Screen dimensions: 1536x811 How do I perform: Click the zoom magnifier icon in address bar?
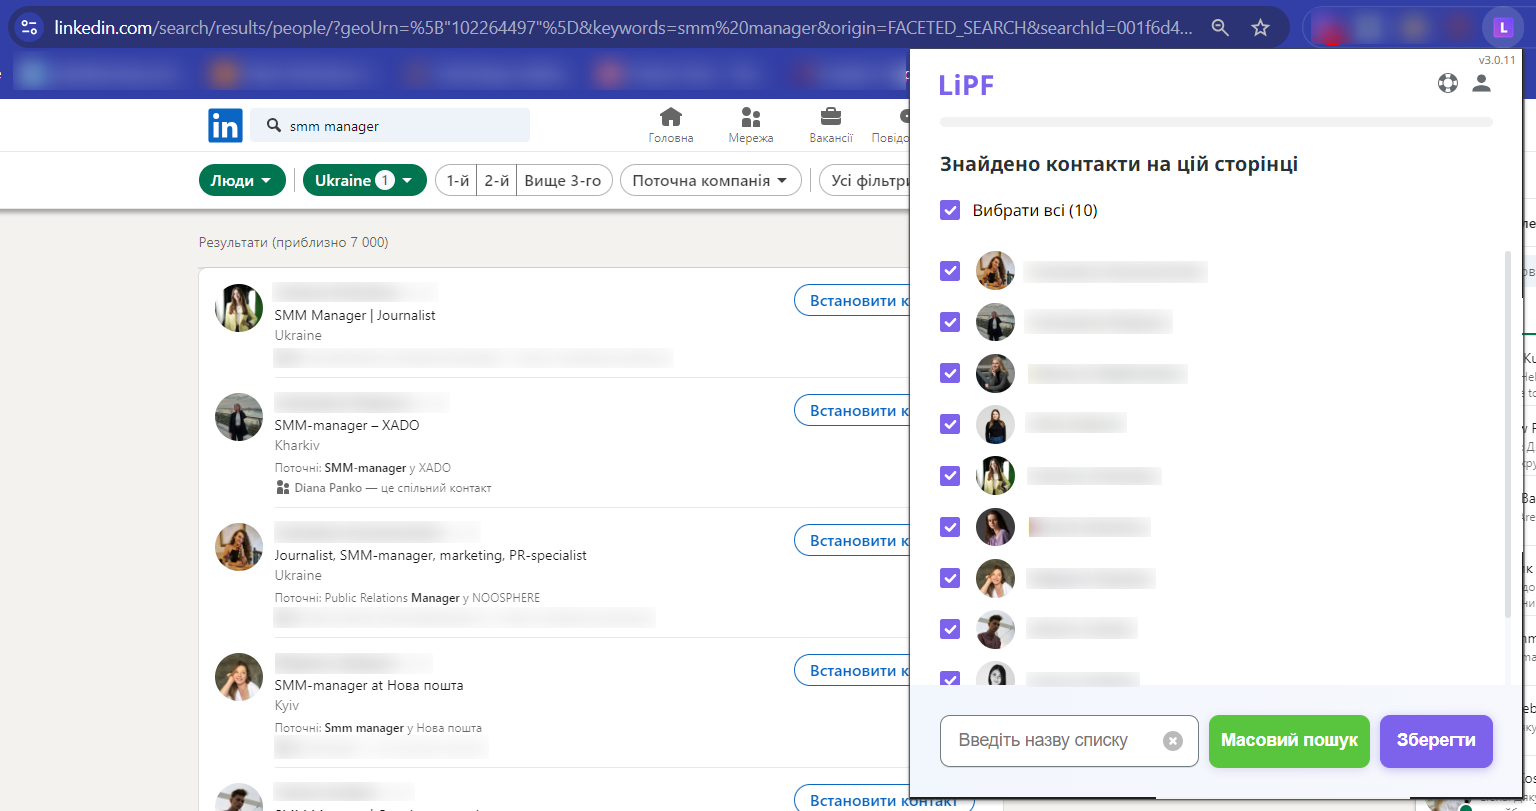click(x=1220, y=28)
